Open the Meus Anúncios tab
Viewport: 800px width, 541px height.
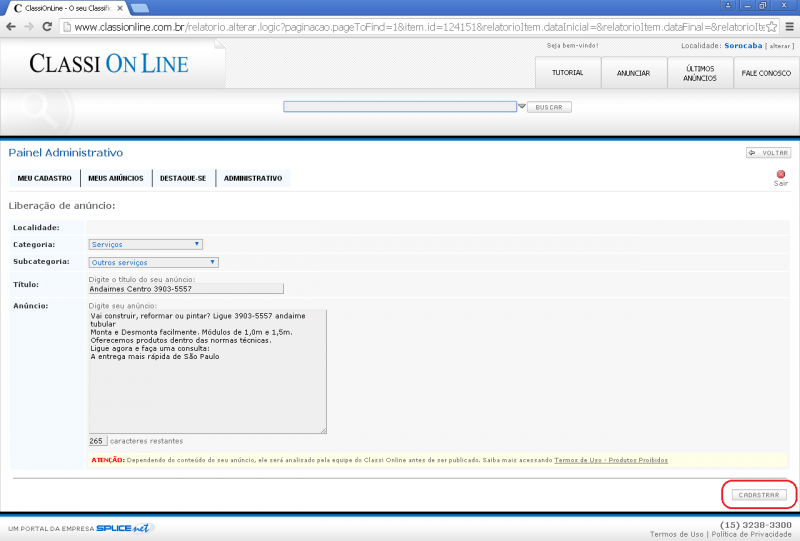[x=115, y=178]
